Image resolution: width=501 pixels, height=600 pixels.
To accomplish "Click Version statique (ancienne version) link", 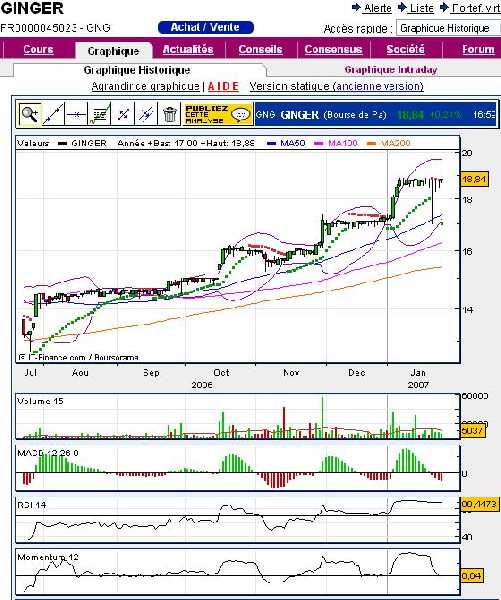I will pyautogui.click(x=336, y=86).
